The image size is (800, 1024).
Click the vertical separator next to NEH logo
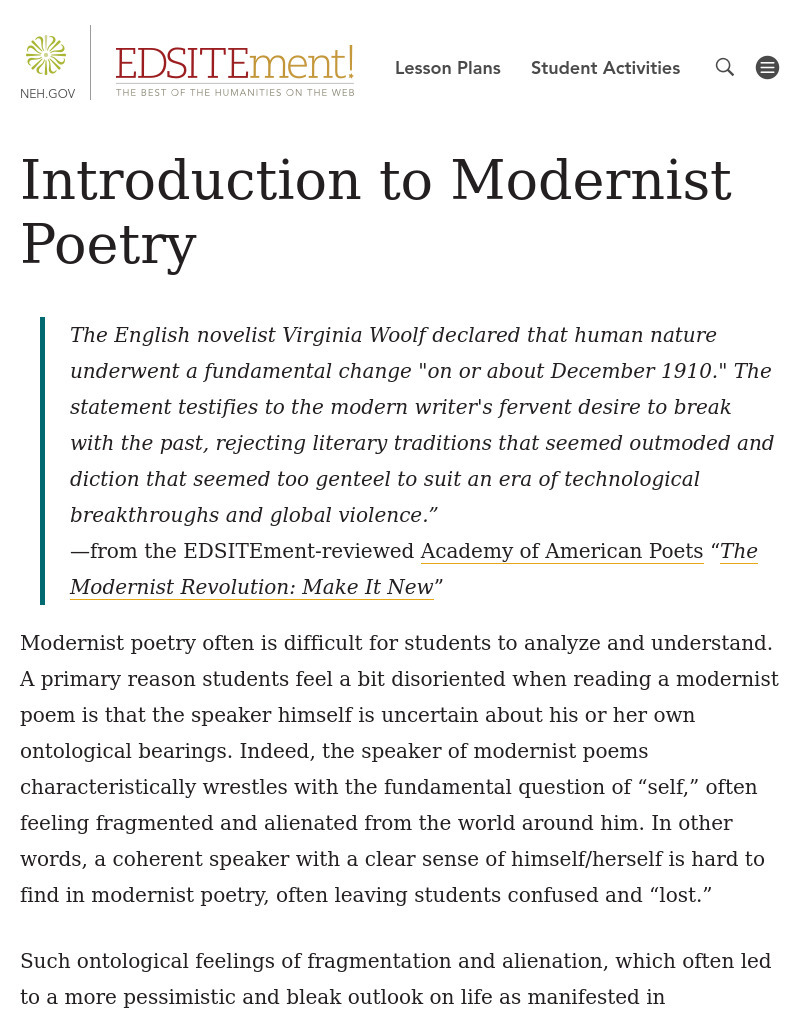click(x=91, y=62)
